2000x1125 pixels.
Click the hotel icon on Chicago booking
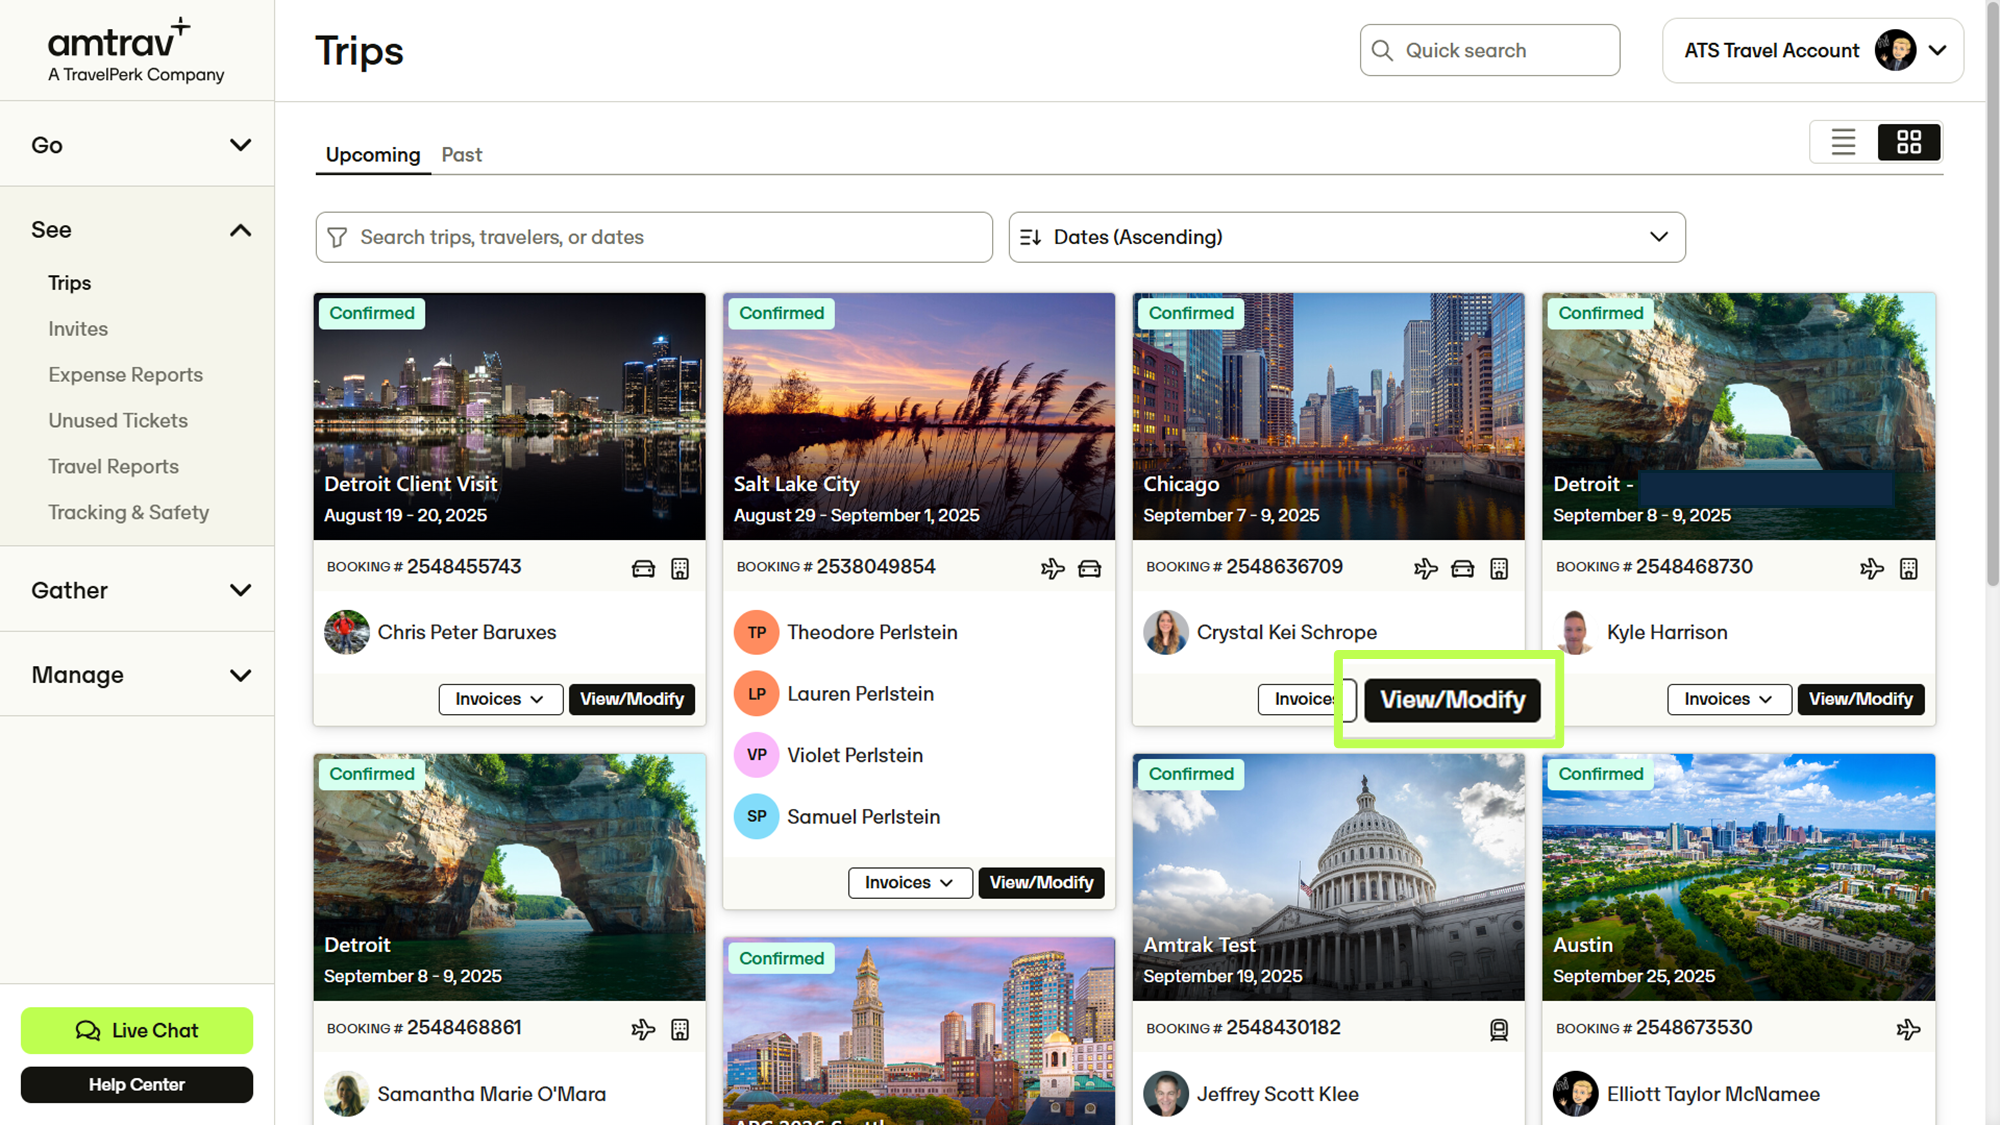point(1499,569)
